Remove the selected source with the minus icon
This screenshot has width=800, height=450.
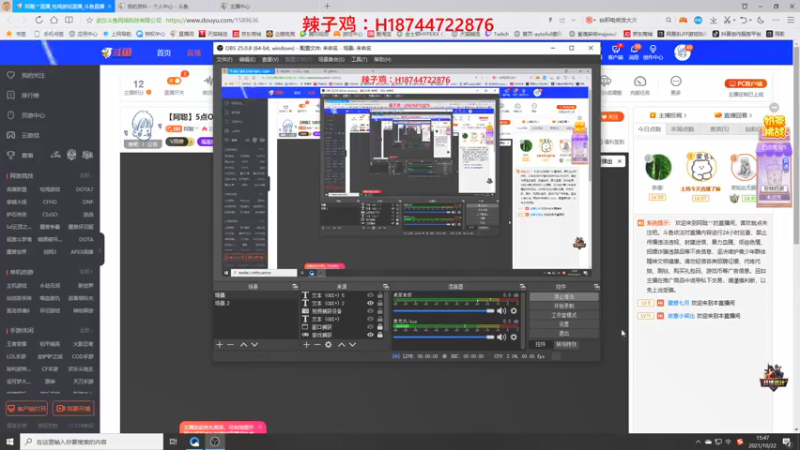click(x=317, y=345)
